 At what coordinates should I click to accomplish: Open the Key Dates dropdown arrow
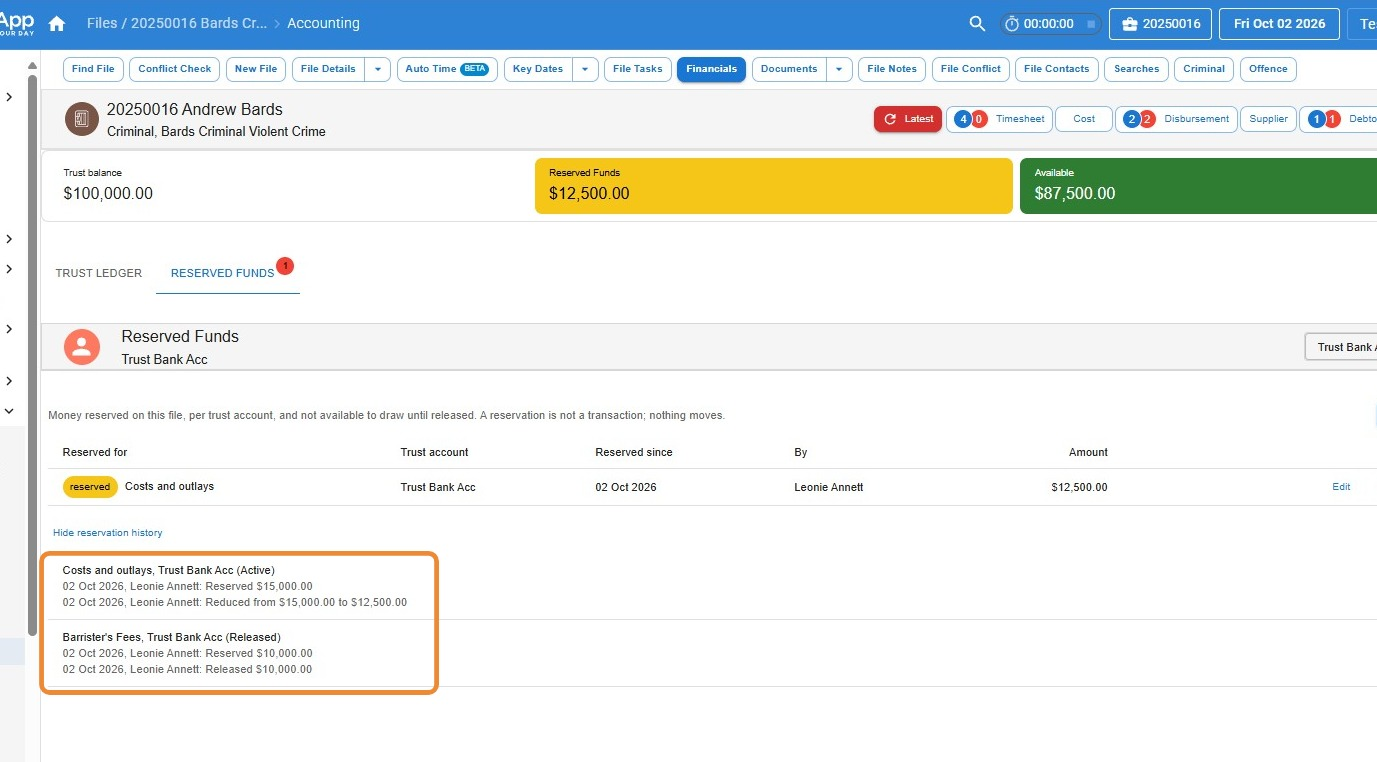585,69
